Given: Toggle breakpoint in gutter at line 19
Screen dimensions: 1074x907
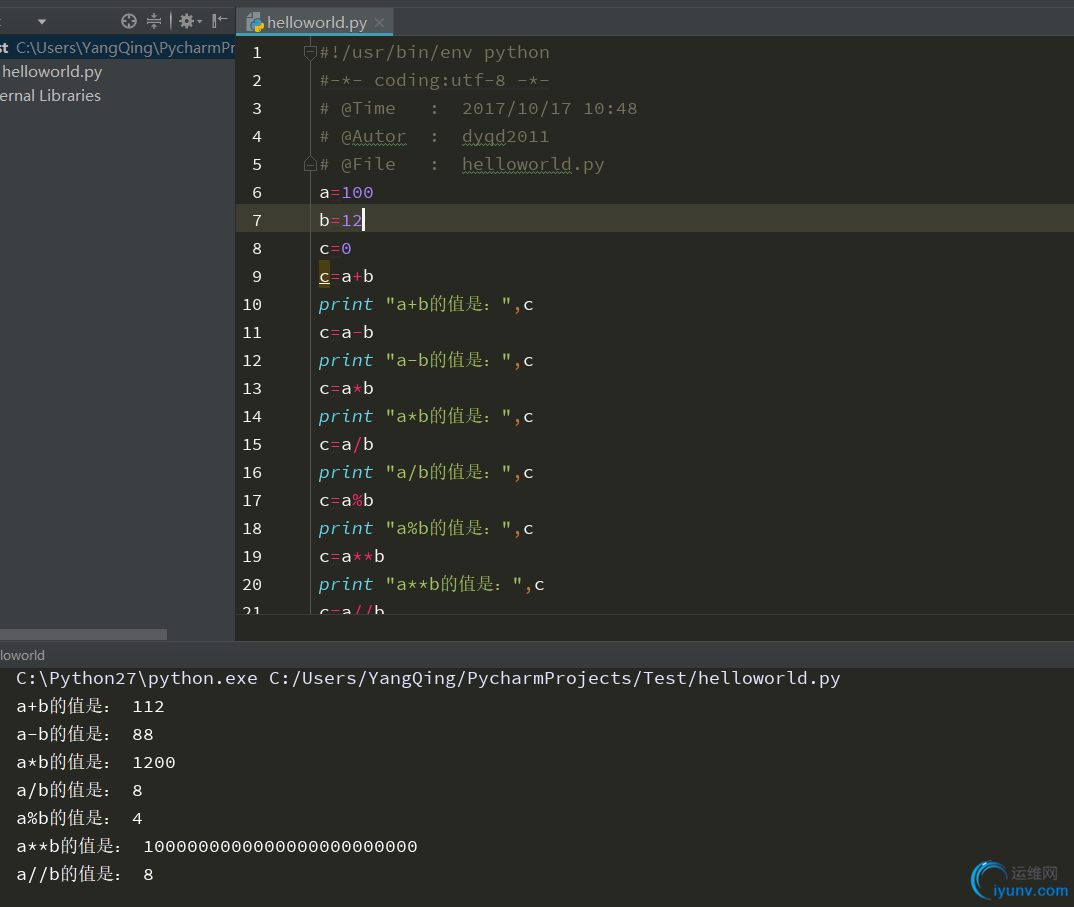Looking at the screenshot, I should (x=285, y=556).
